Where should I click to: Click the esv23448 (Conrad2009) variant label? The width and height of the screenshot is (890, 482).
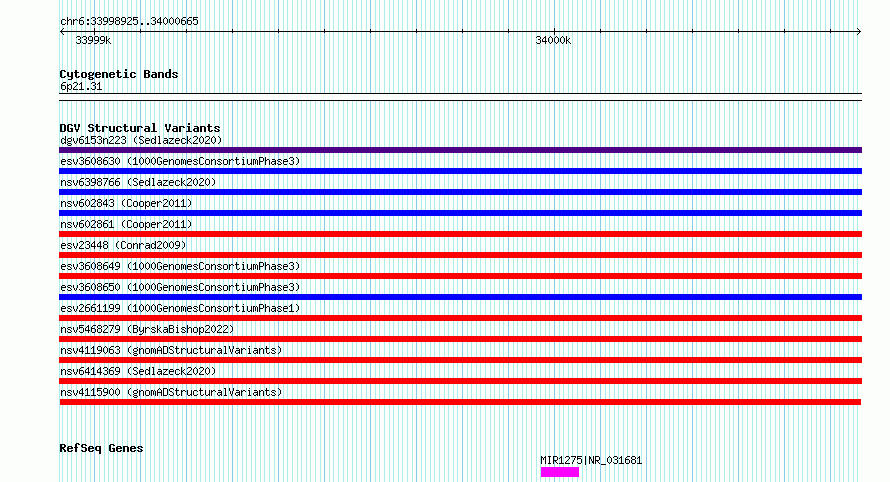coord(123,245)
